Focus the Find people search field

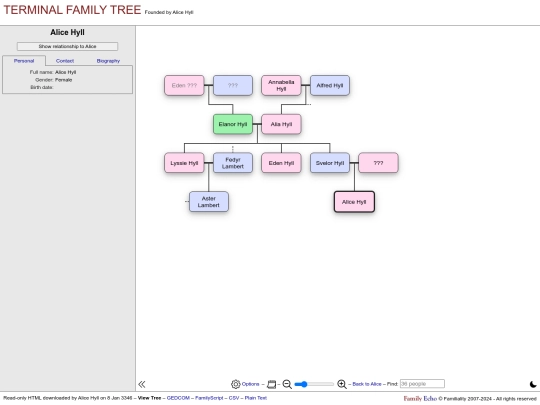(422, 384)
